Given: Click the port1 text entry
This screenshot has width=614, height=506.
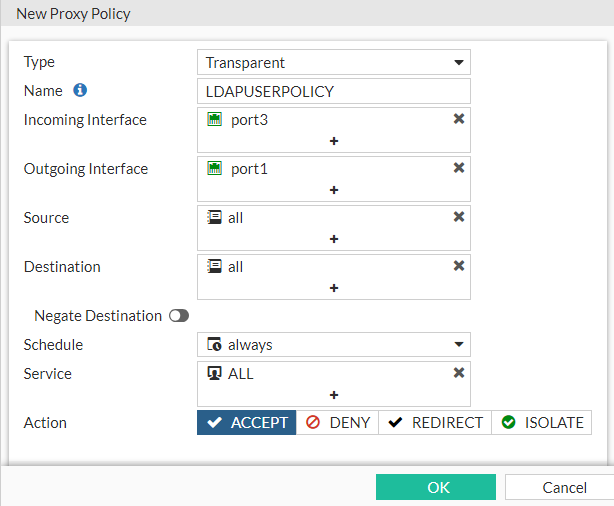Looking at the screenshot, I should (249, 169).
